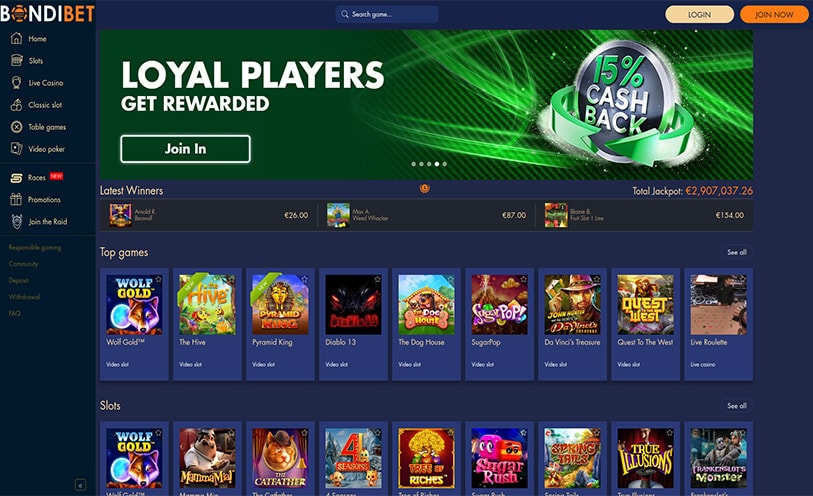Open Live Casino from sidebar icon

tap(17, 82)
